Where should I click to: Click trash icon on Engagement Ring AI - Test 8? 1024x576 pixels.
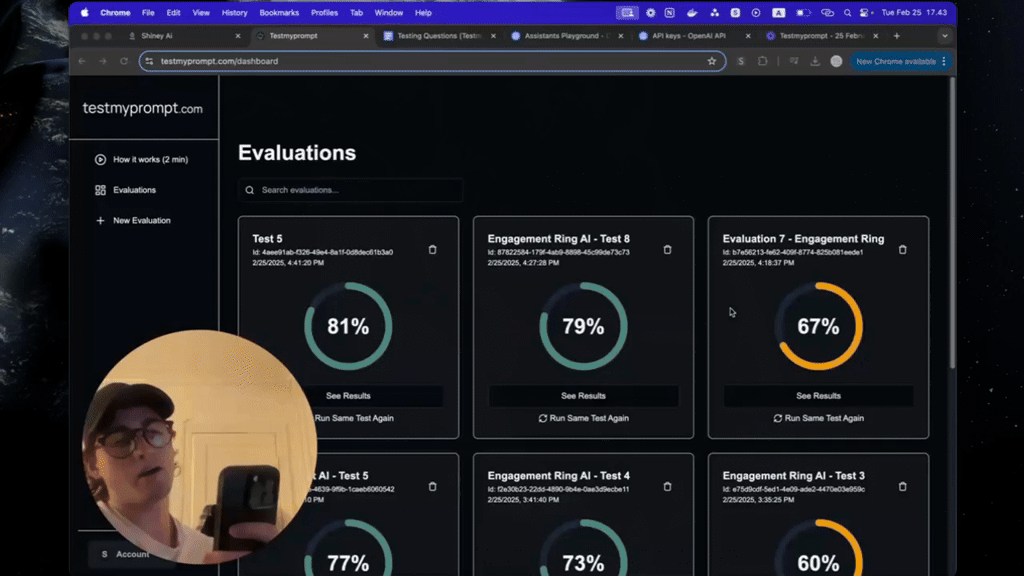coord(667,249)
